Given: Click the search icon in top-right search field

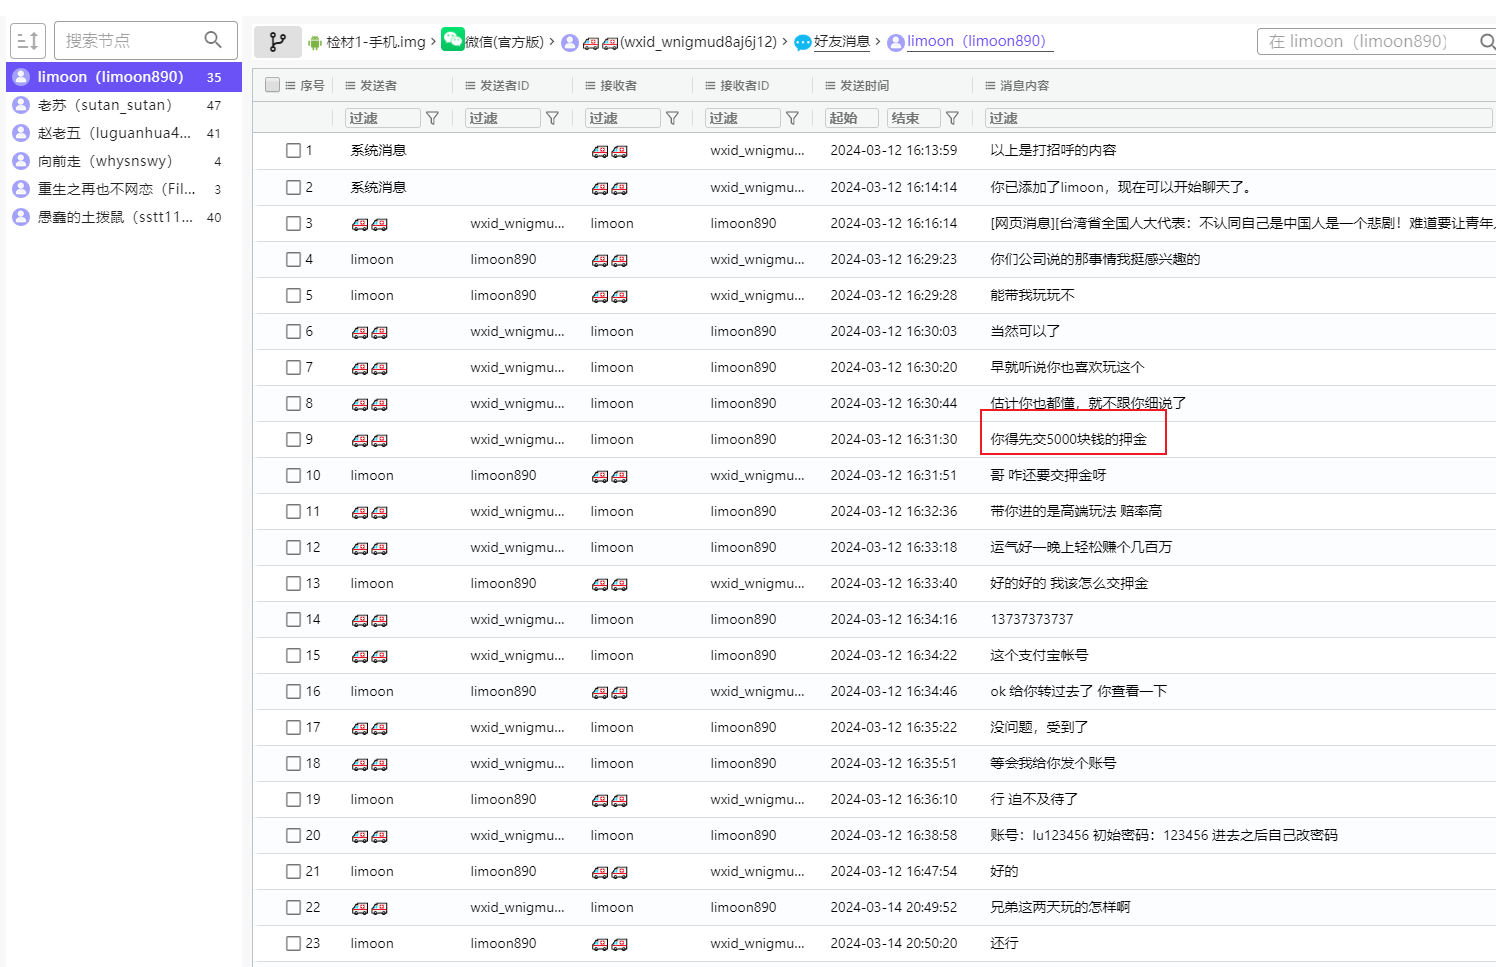Looking at the screenshot, I should coord(1487,42).
